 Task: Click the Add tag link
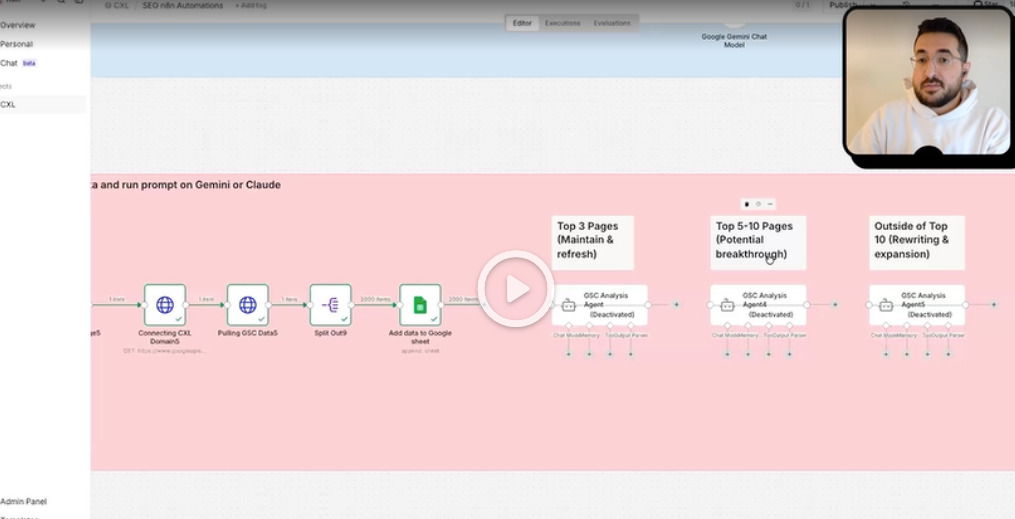250,5
